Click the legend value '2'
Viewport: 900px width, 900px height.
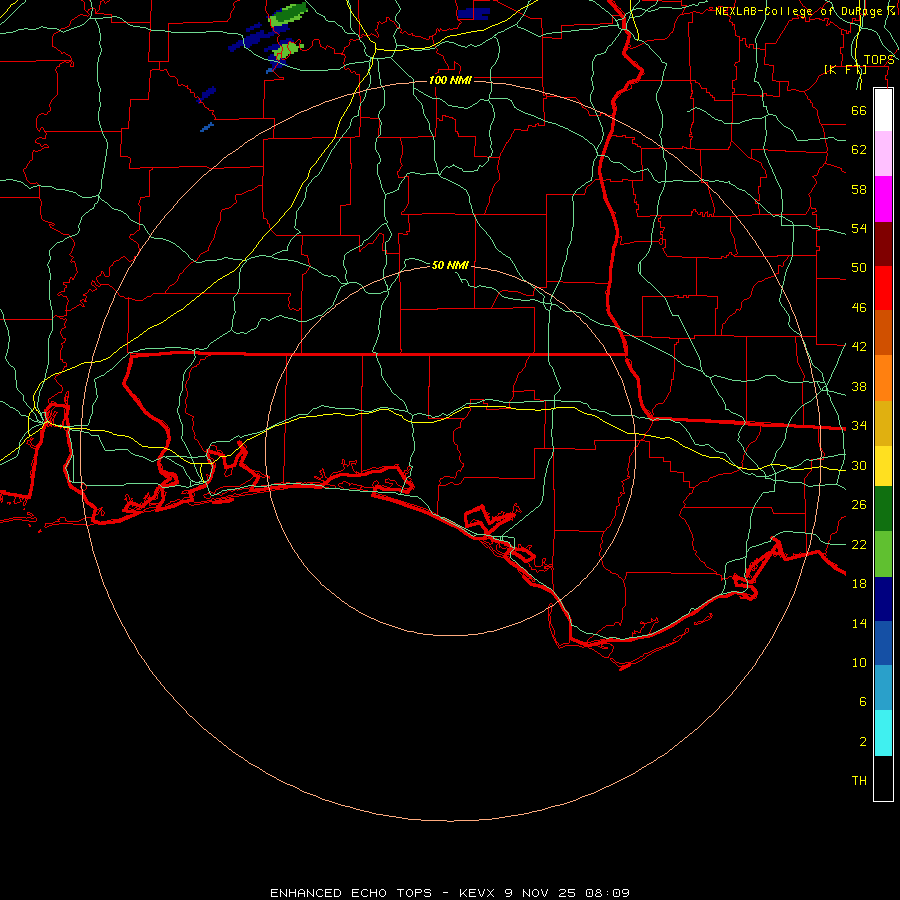pyautogui.click(x=863, y=742)
